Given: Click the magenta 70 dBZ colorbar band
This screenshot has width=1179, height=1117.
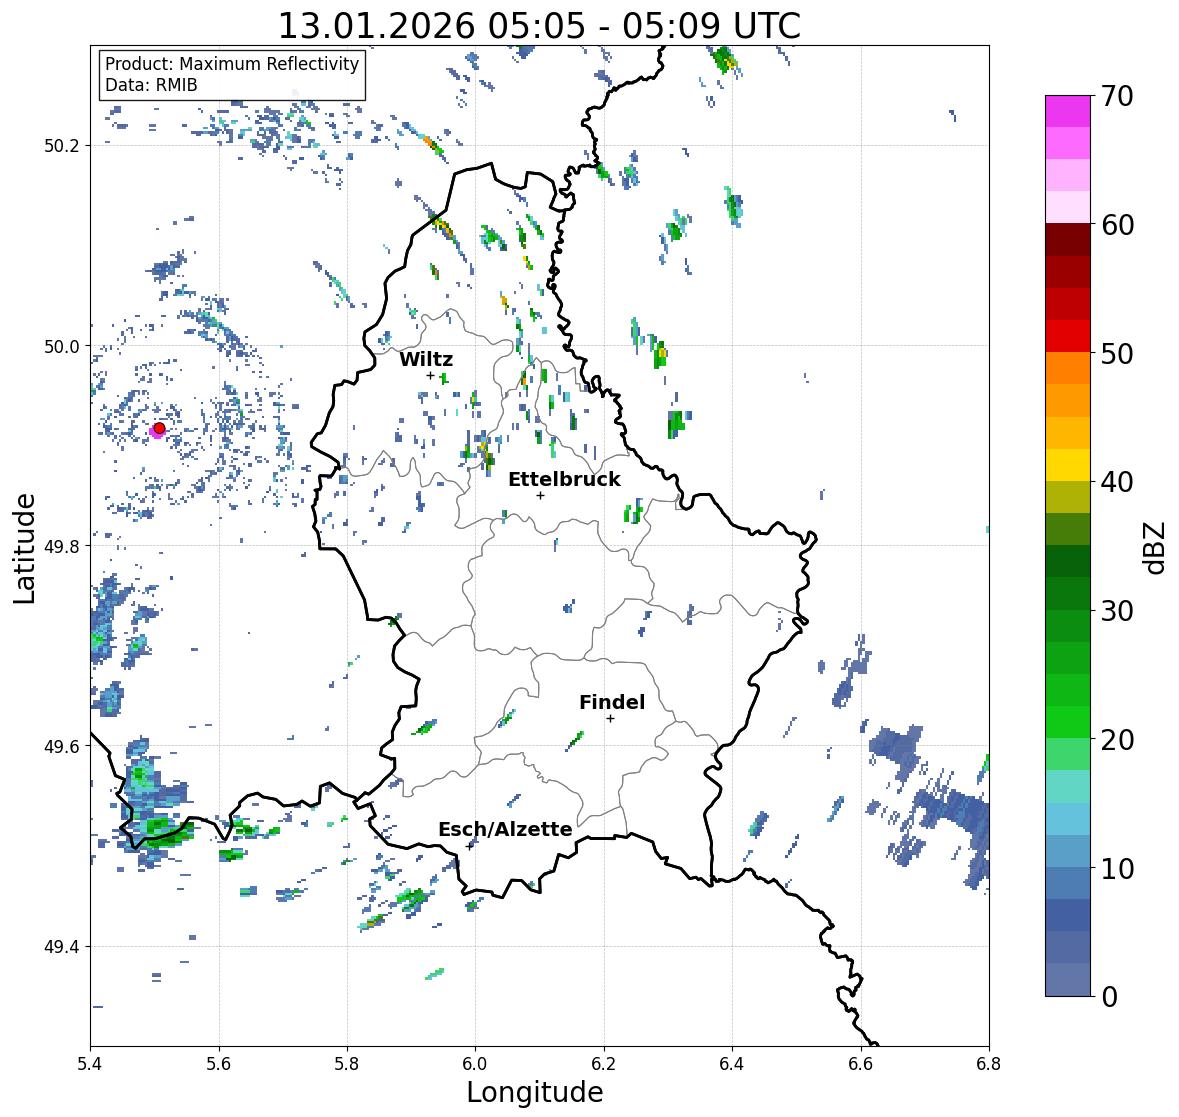Looking at the screenshot, I should pyautogui.click(x=1068, y=111).
